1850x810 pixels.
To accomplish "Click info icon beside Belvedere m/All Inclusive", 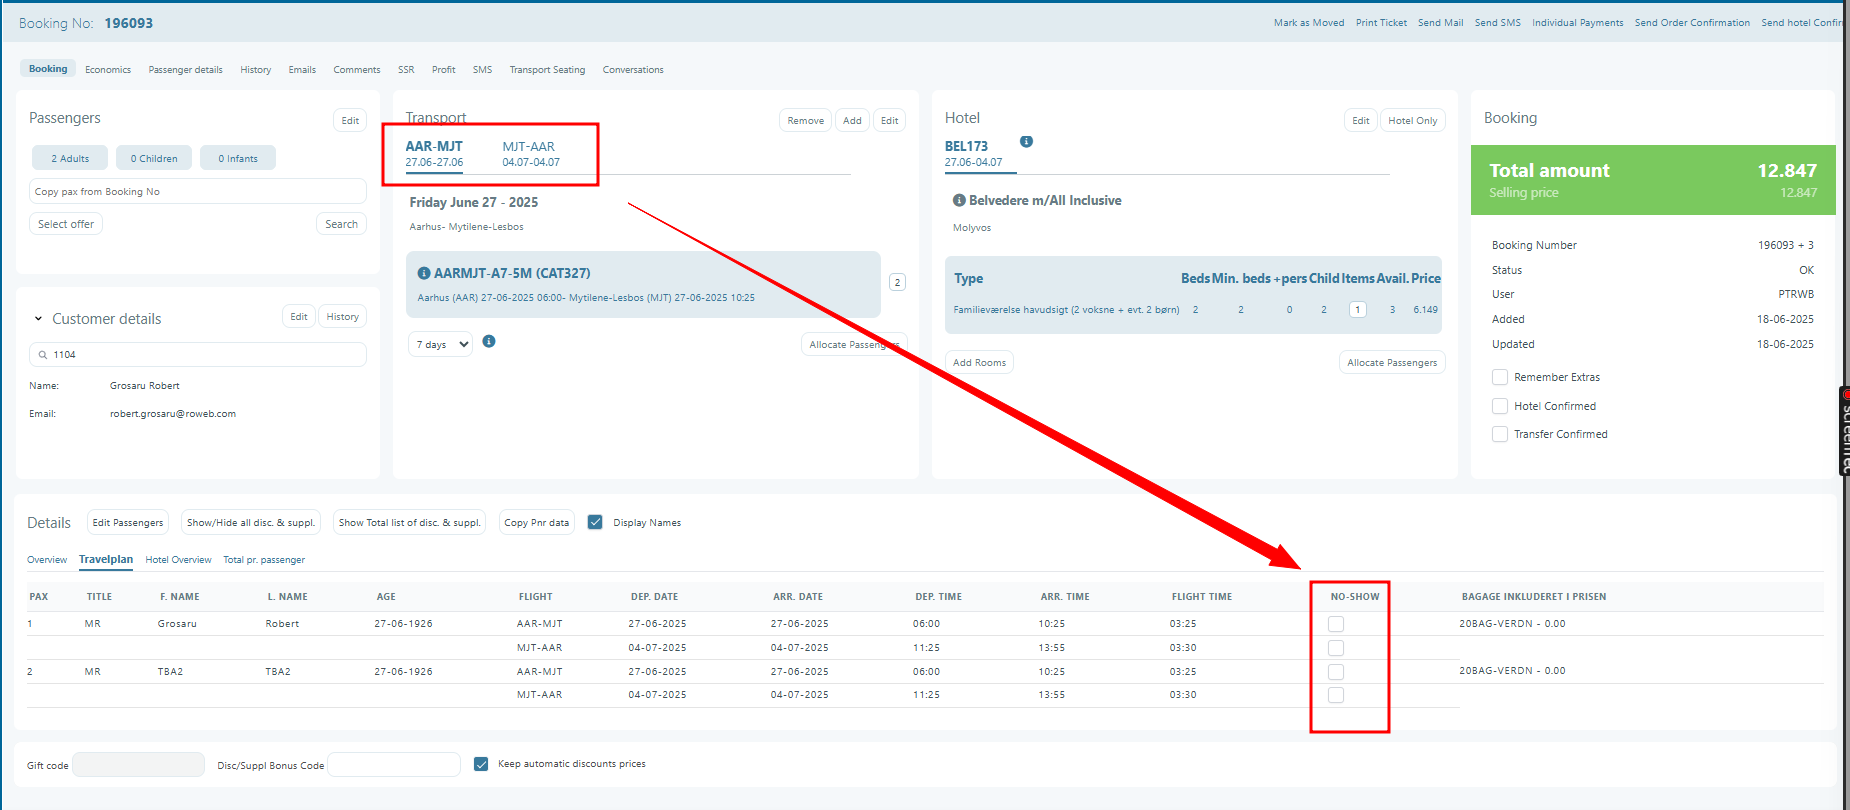I will click(x=959, y=201).
